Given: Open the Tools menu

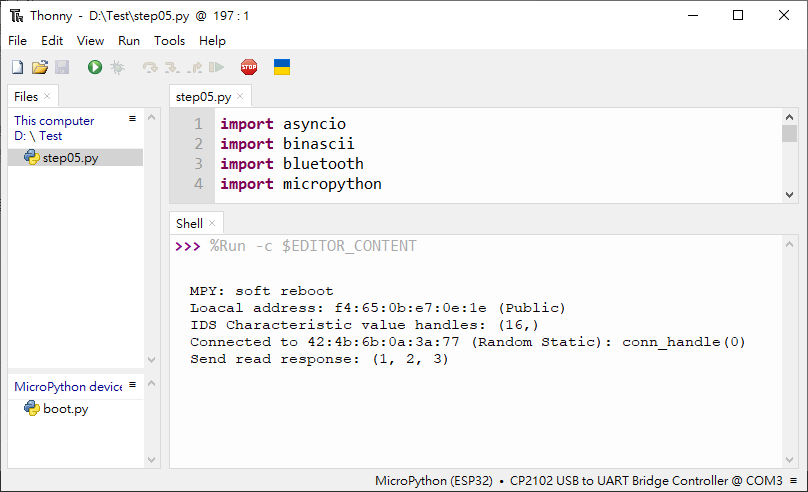Looking at the screenshot, I should [170, 41].
